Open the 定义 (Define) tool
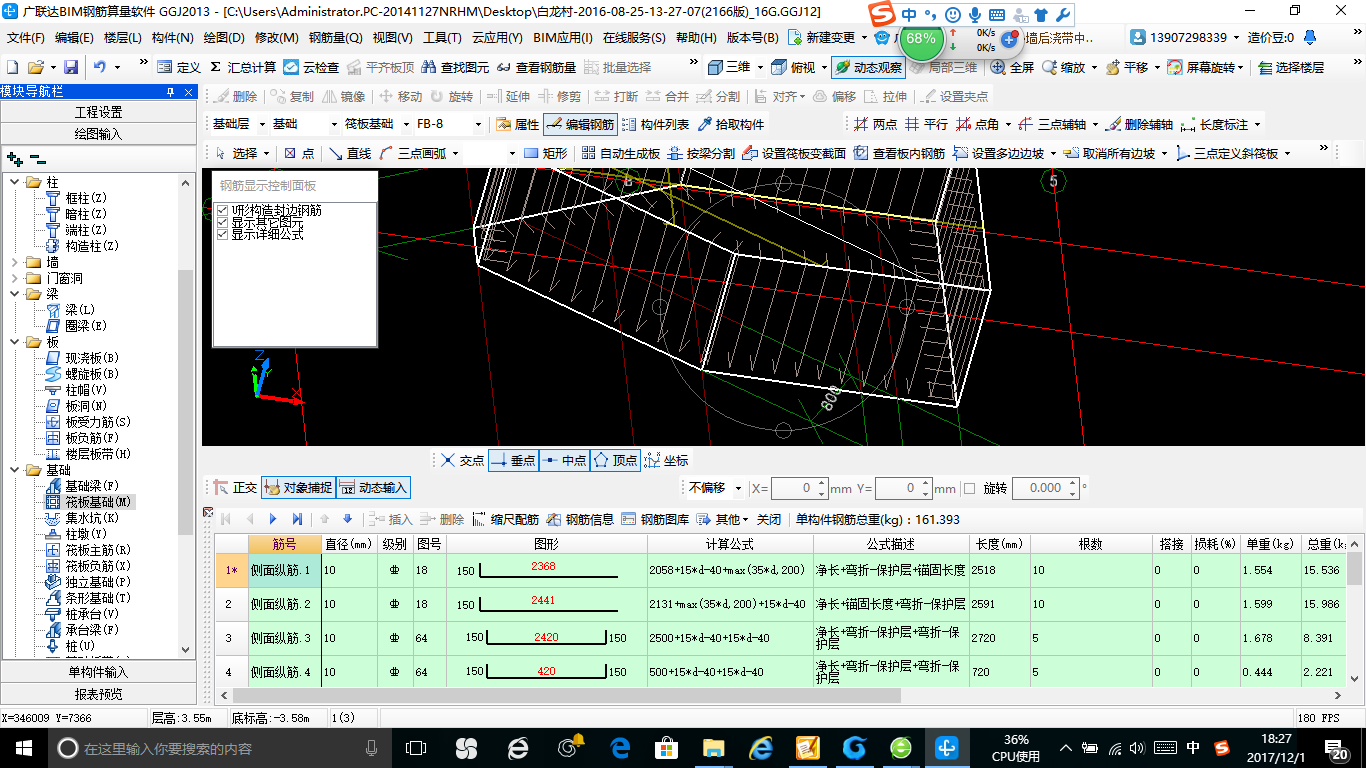Viewport: 1366px width, 768px height. (x=179, y=67)
